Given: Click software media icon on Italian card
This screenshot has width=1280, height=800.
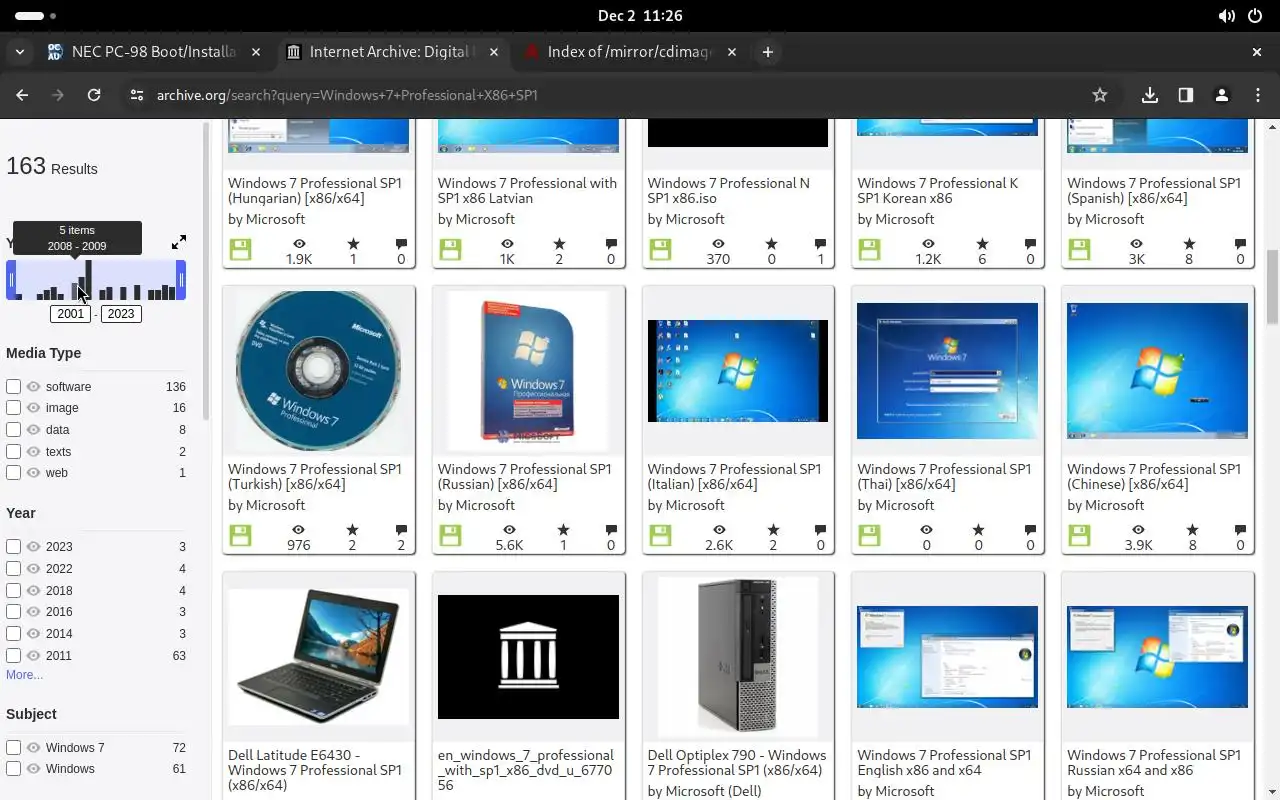Looking at the screenshot, I should [660, 536].
